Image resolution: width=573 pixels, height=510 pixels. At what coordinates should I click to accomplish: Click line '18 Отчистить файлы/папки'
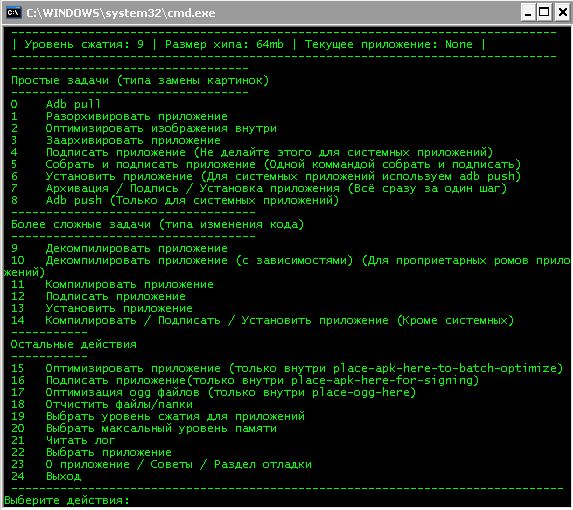click(x=102, y=404)
